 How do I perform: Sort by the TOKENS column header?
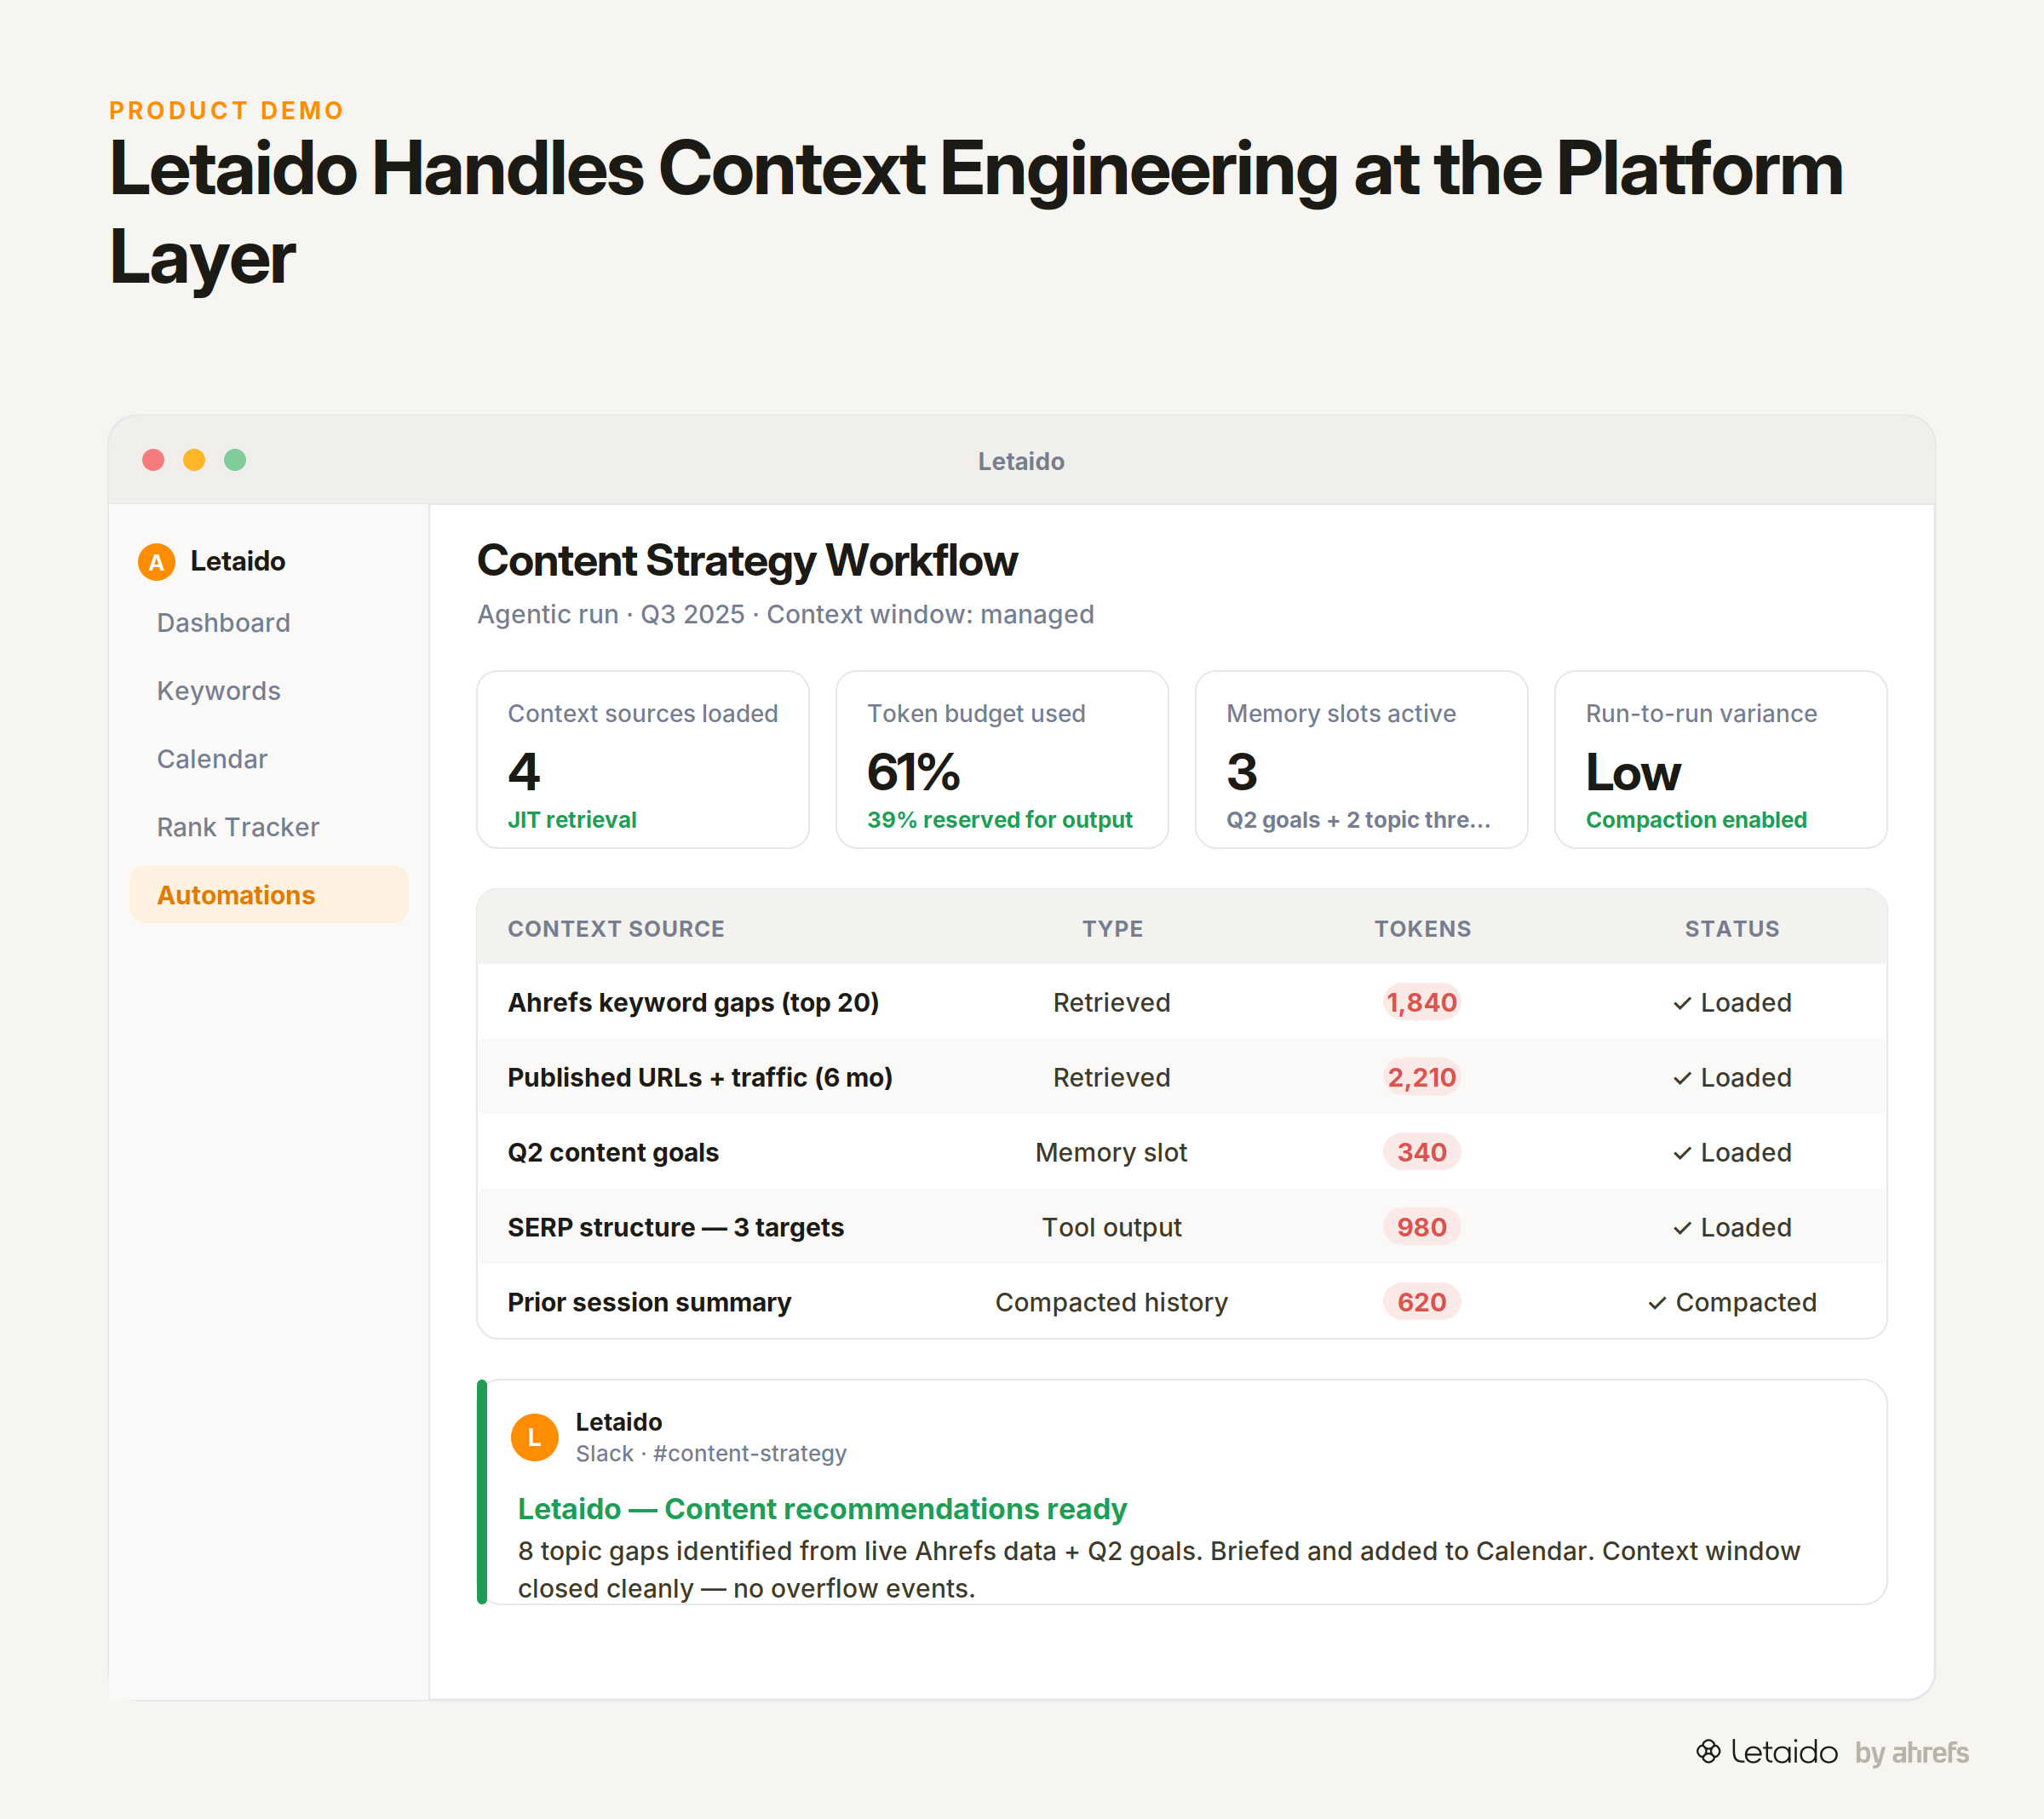click(x=1422, y=929)
